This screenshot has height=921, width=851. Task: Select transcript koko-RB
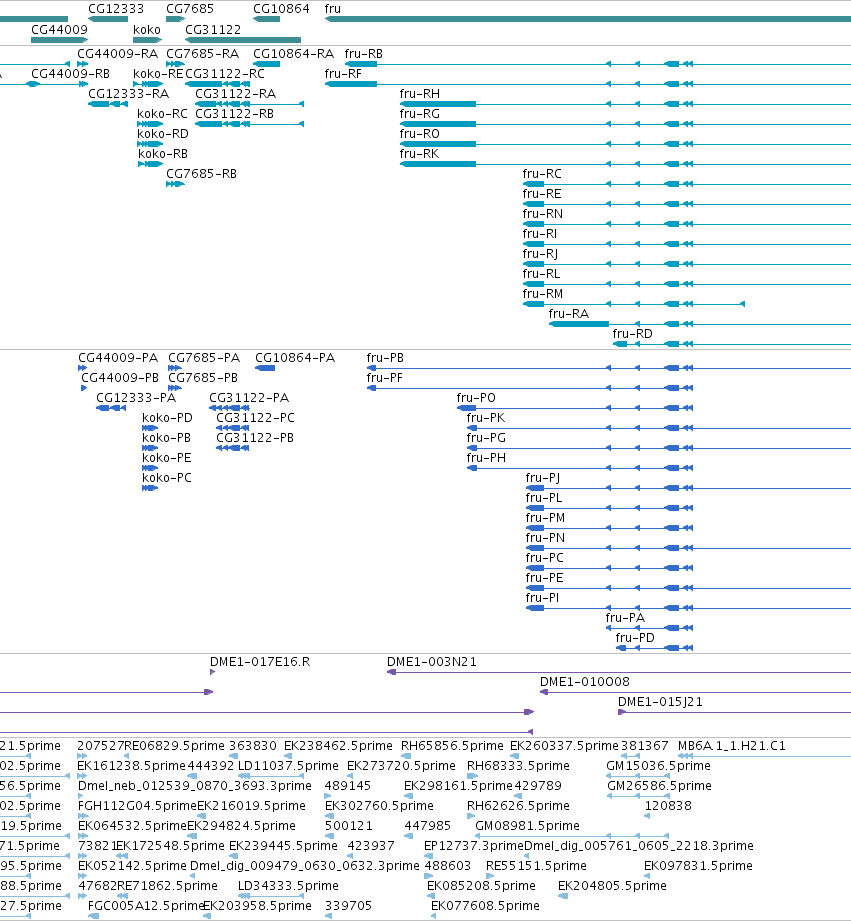point(163,154)
